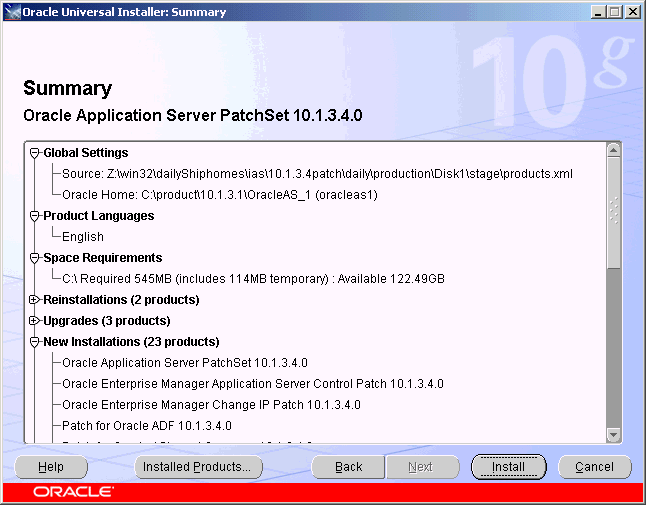
Task: Select the Product Languages heading
Action: 99,216
